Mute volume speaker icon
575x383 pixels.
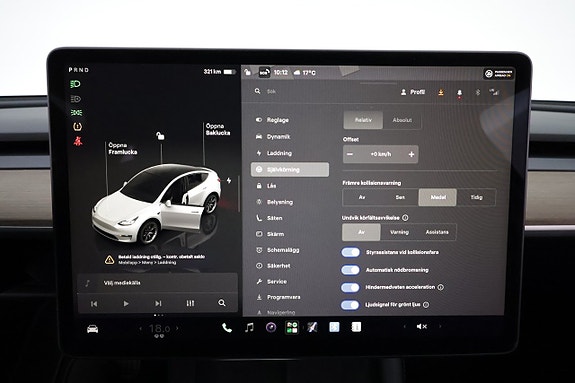[x=422, y=326]
